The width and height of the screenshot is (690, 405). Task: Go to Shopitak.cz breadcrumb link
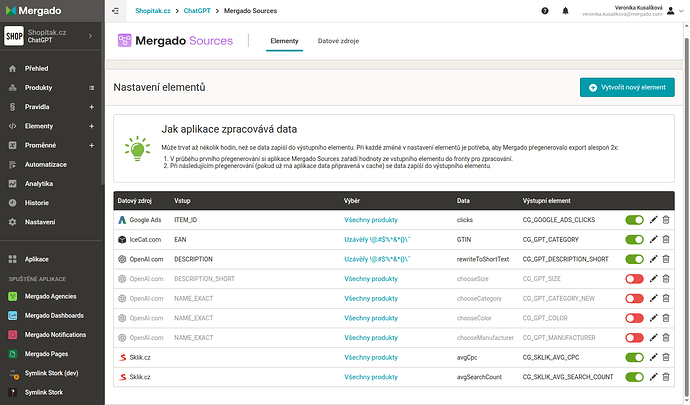(153, 11)
